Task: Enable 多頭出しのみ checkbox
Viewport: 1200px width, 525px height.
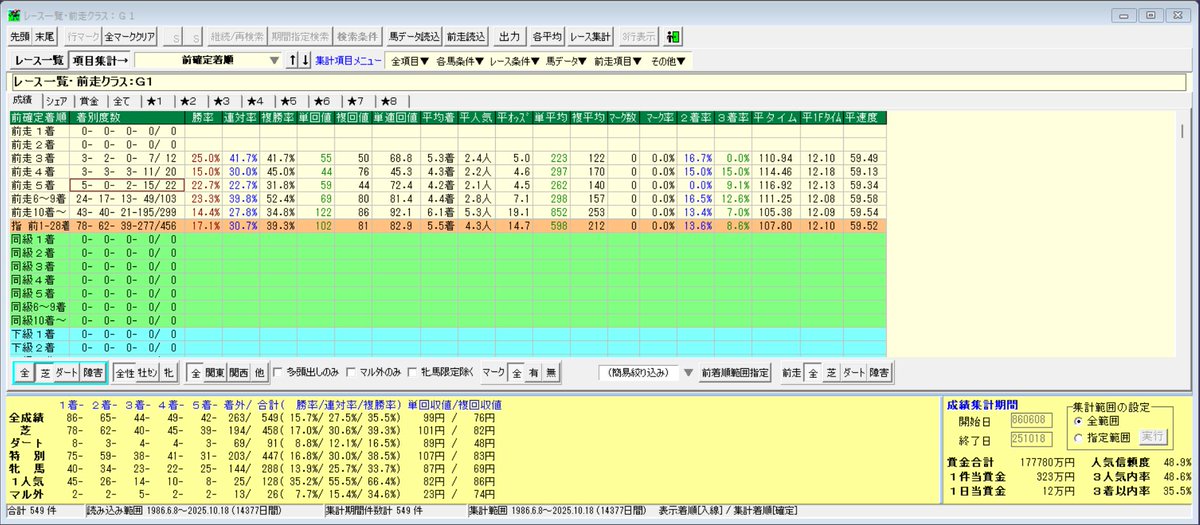Action: (x=279, y=371)
